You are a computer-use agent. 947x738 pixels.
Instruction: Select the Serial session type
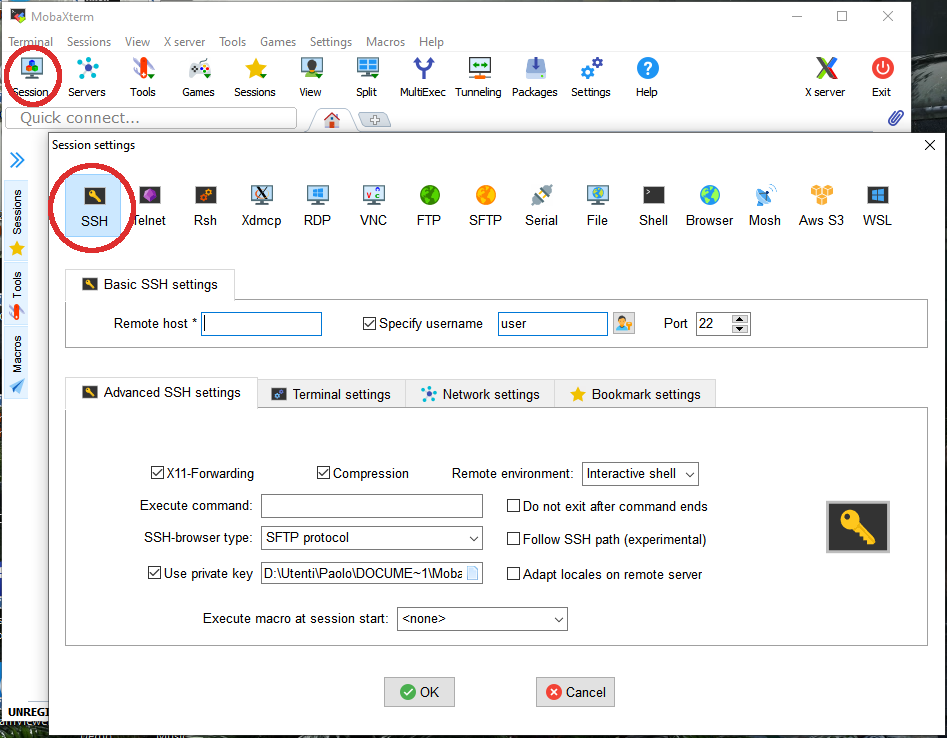[542, 207]
